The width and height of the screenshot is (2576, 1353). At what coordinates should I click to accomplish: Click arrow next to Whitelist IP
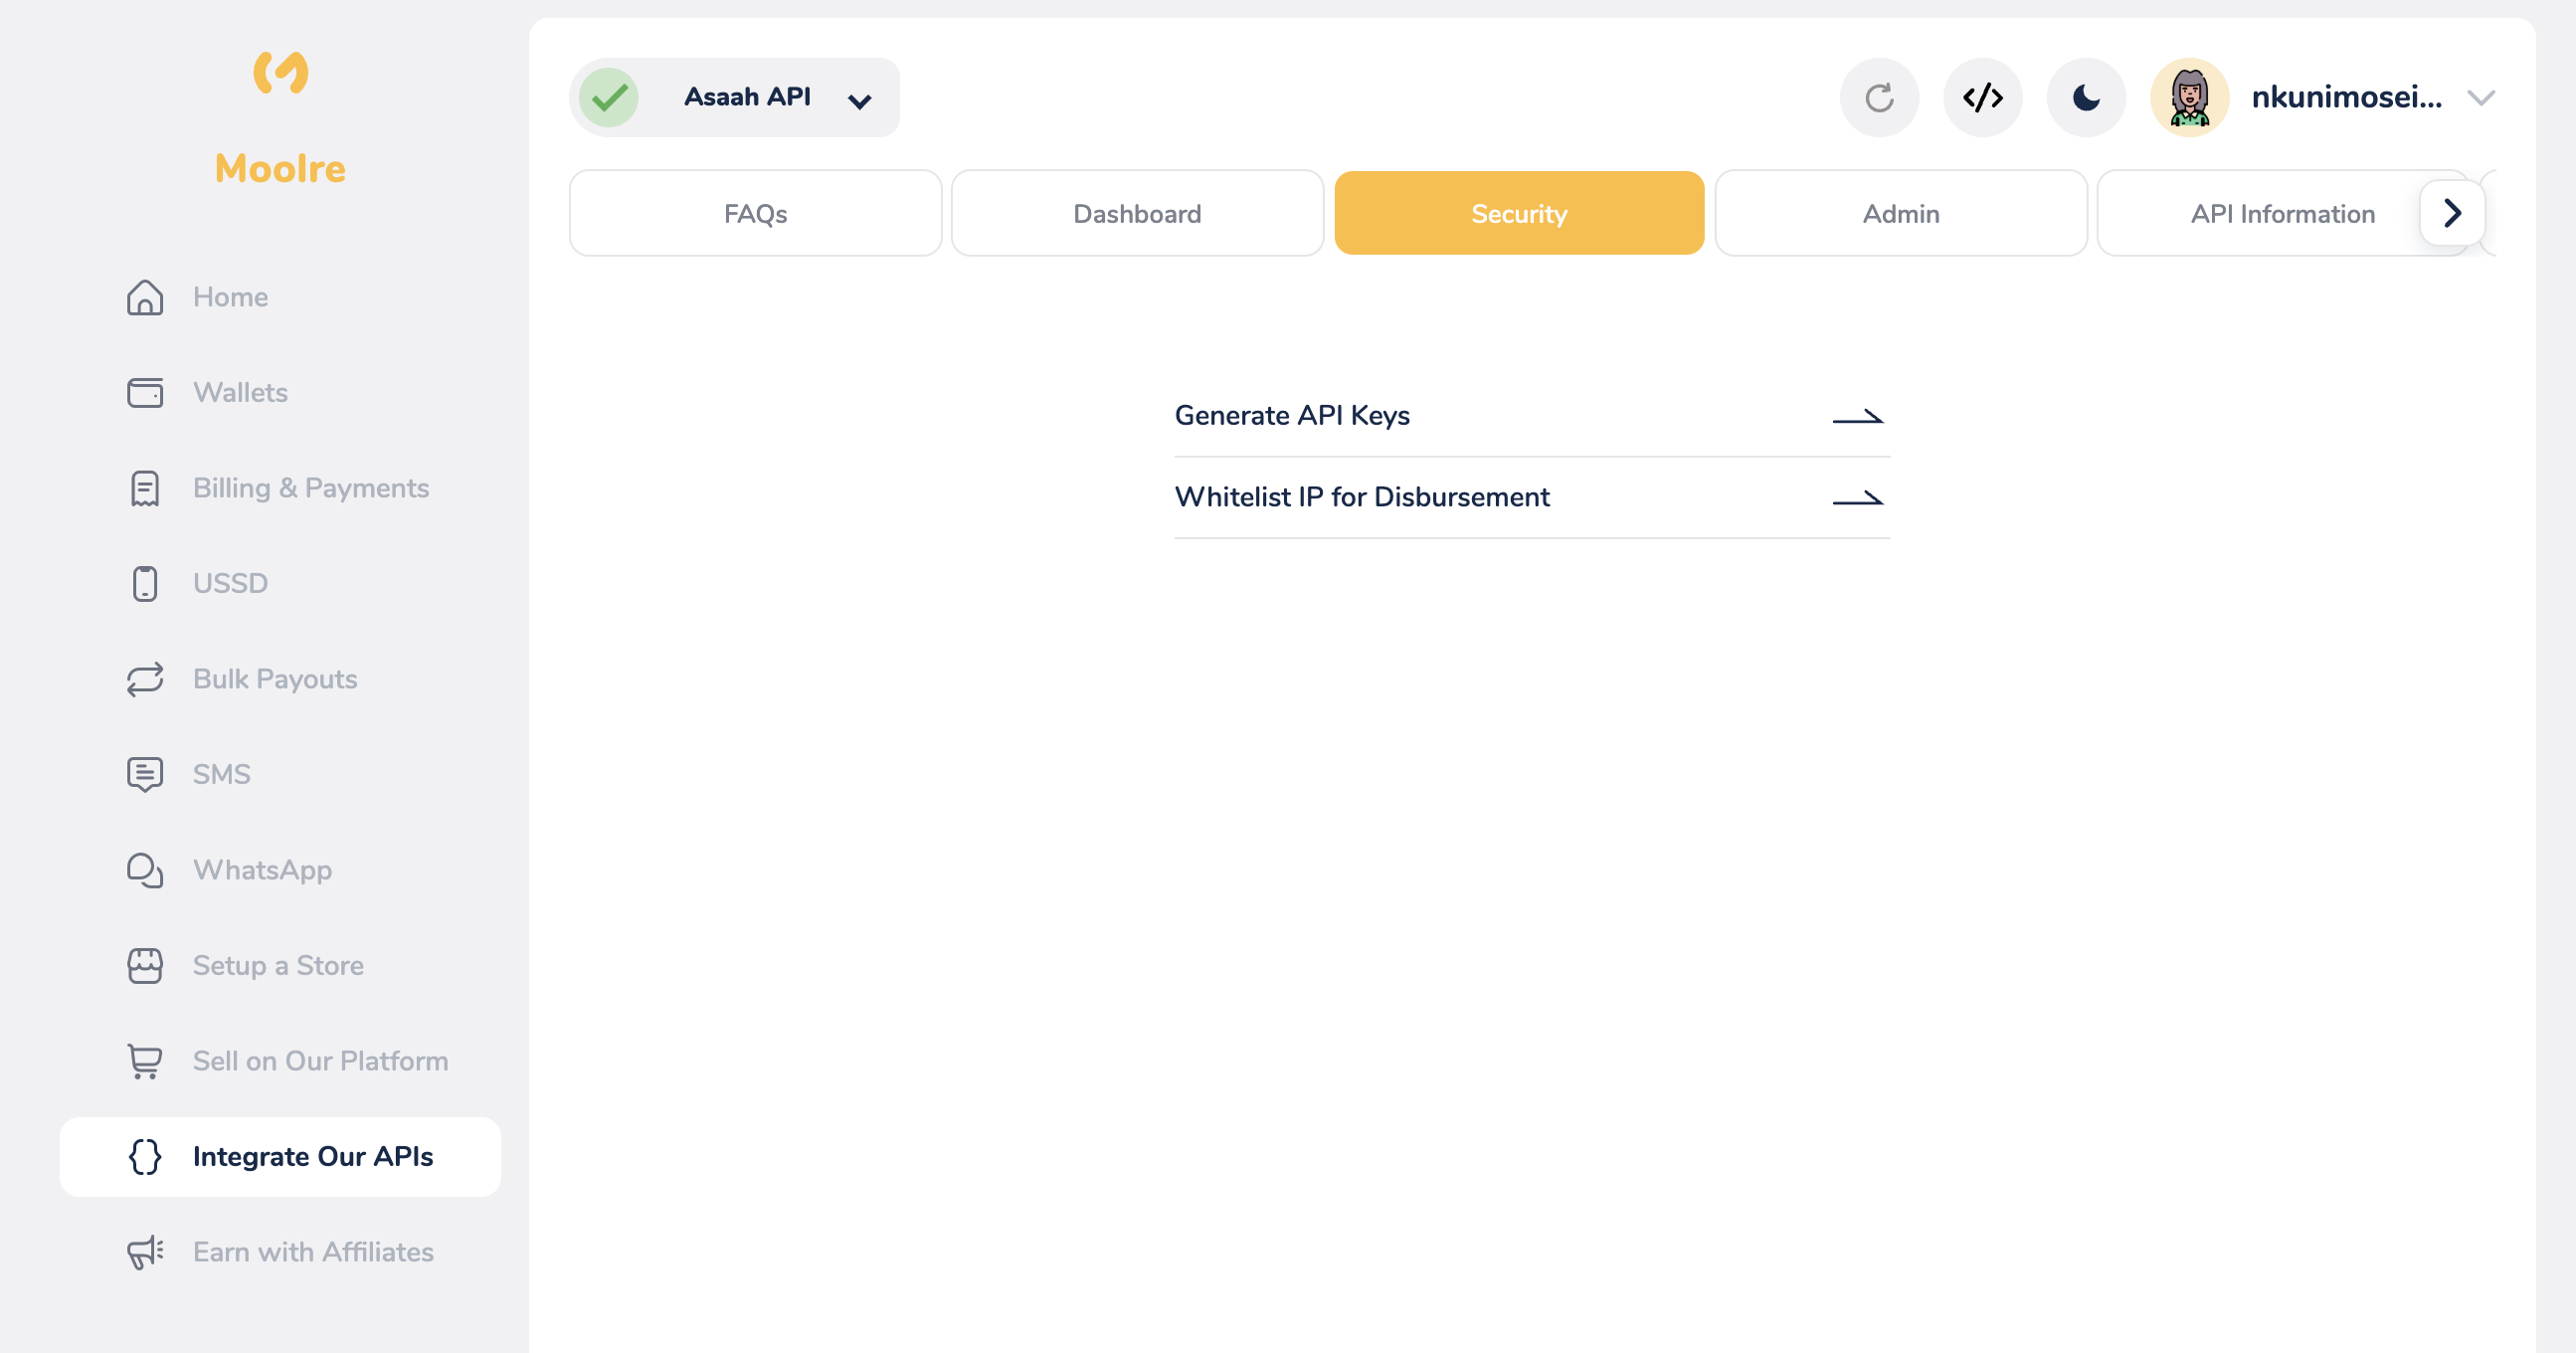click(1858, 498)
